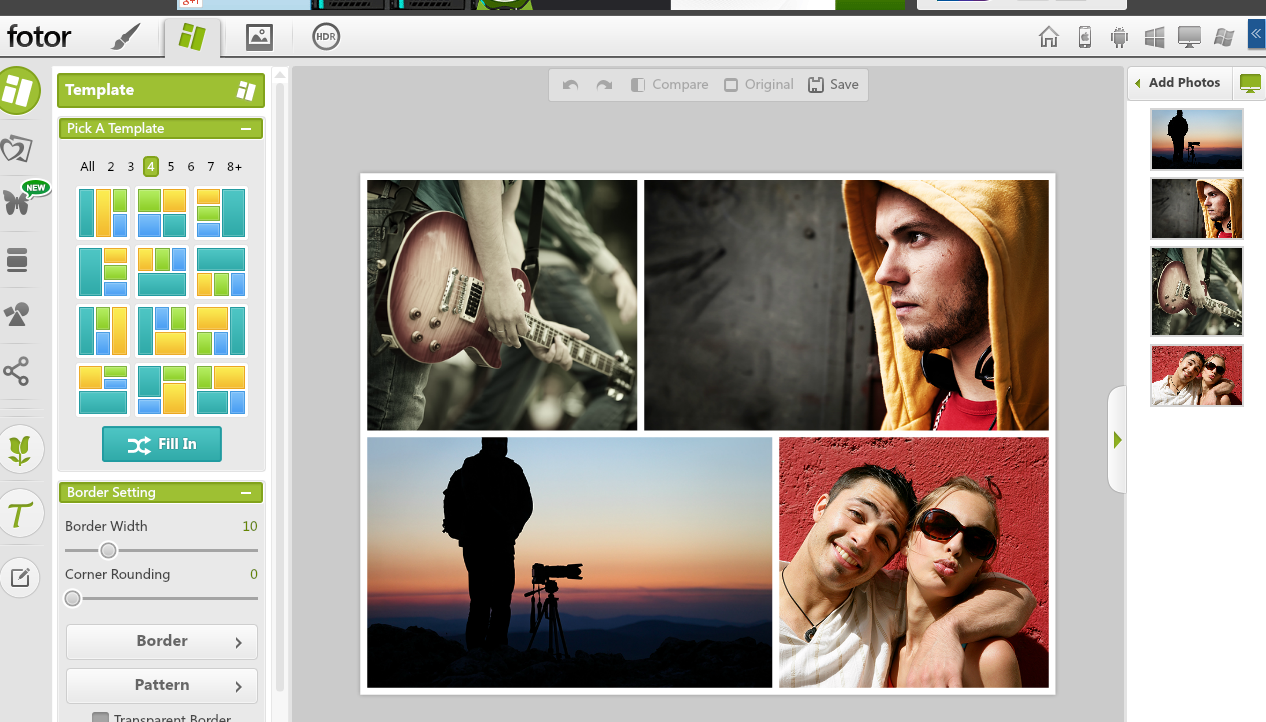Choose last template in second row
This screenshot has width=1266, height=722.
click(x=221, y=272)
